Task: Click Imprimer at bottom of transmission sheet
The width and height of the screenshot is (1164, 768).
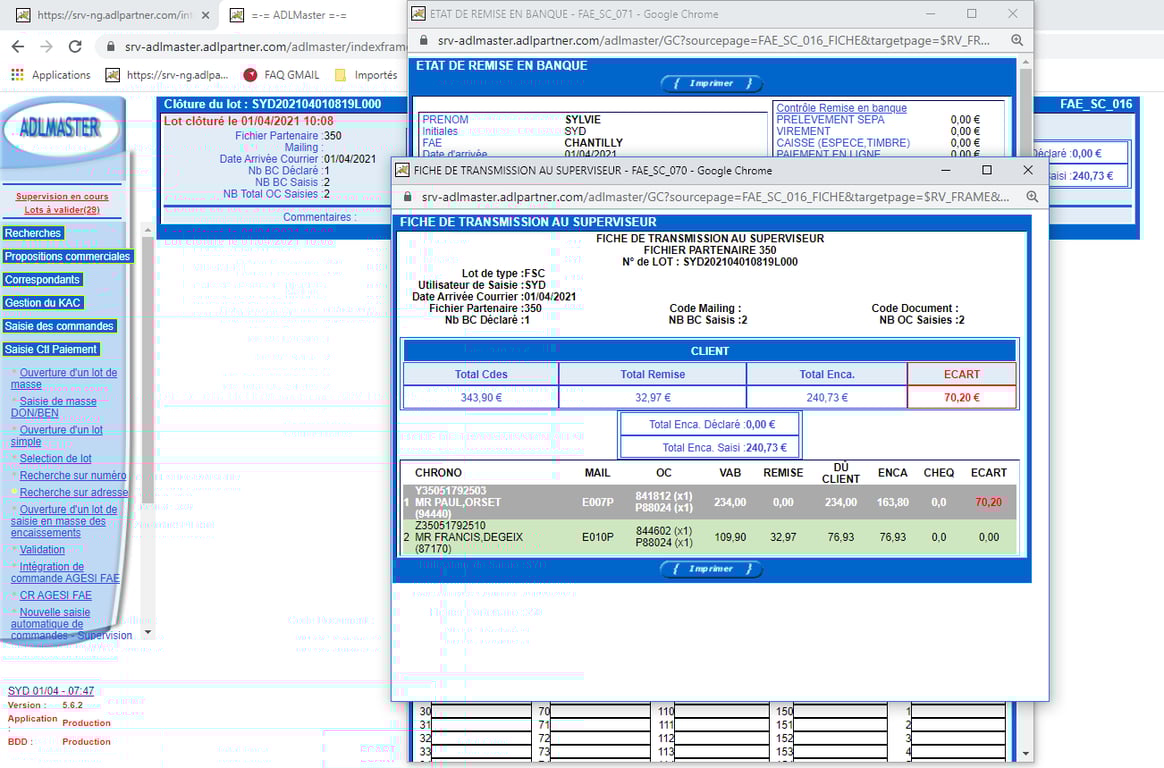Action: (711, 569)
